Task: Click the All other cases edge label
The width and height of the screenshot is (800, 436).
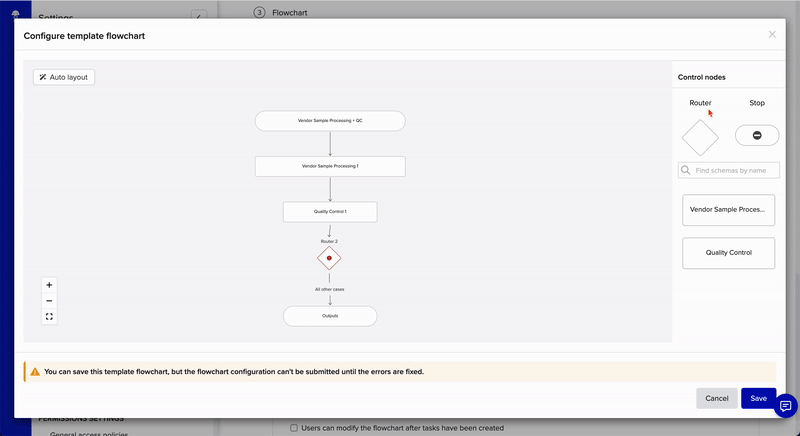Action: tap(330, 289)
